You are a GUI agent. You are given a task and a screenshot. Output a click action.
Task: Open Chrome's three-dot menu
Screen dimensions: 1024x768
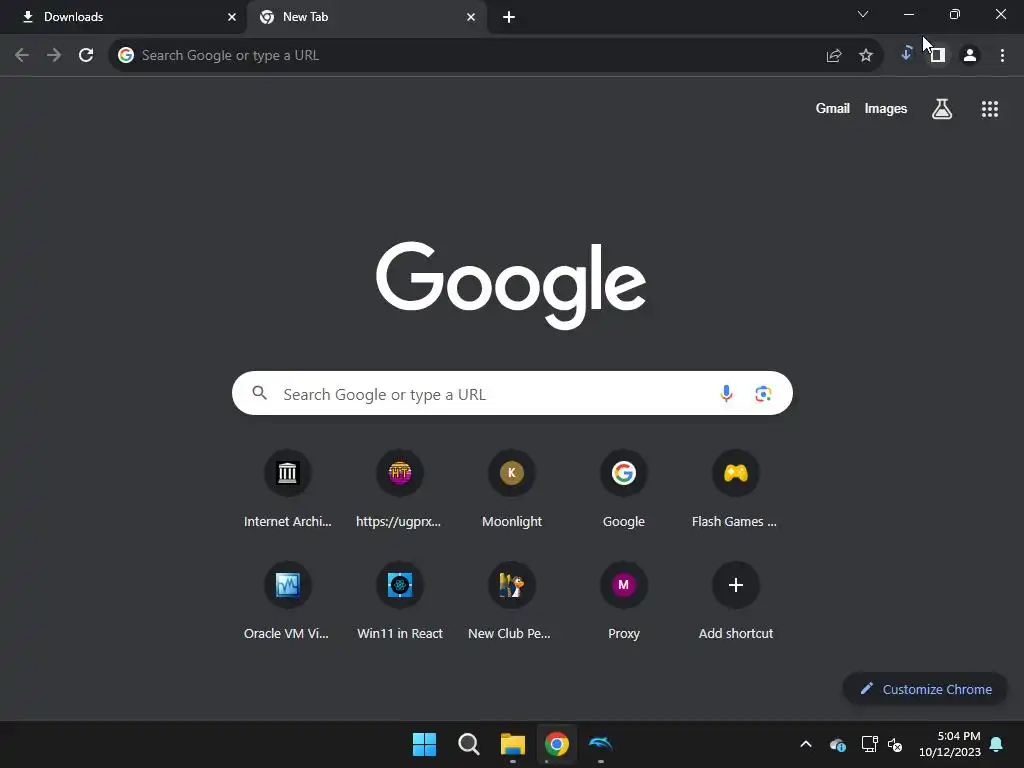click(1002, 56)
